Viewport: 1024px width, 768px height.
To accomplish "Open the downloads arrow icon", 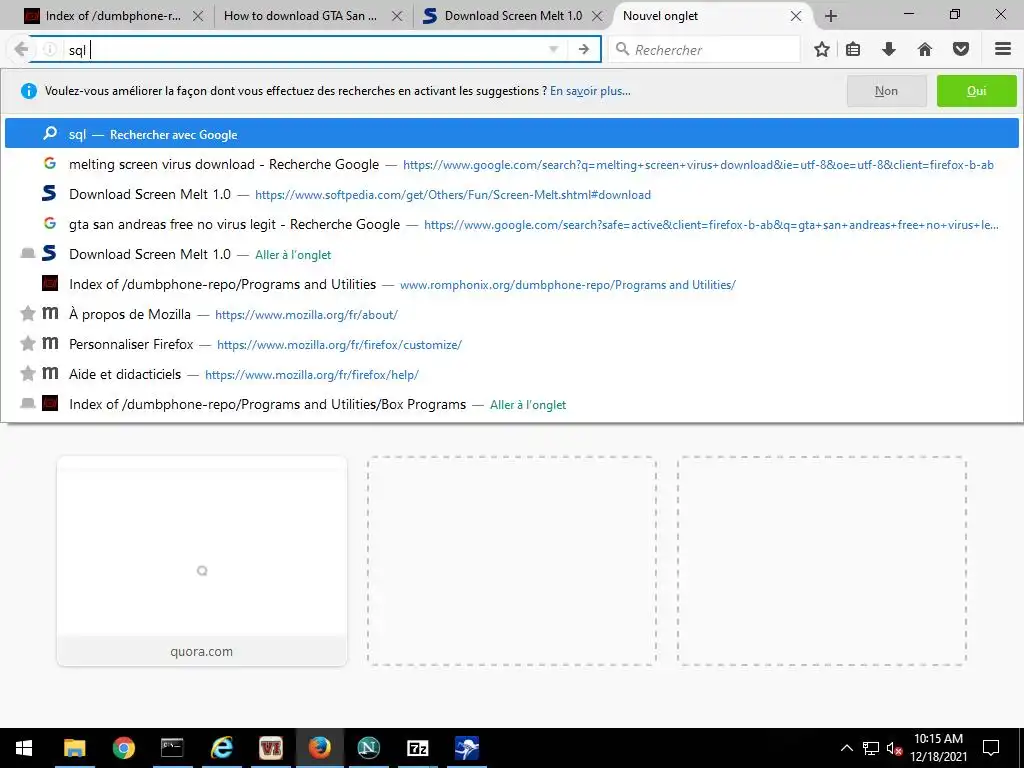I will pos(889,49).
